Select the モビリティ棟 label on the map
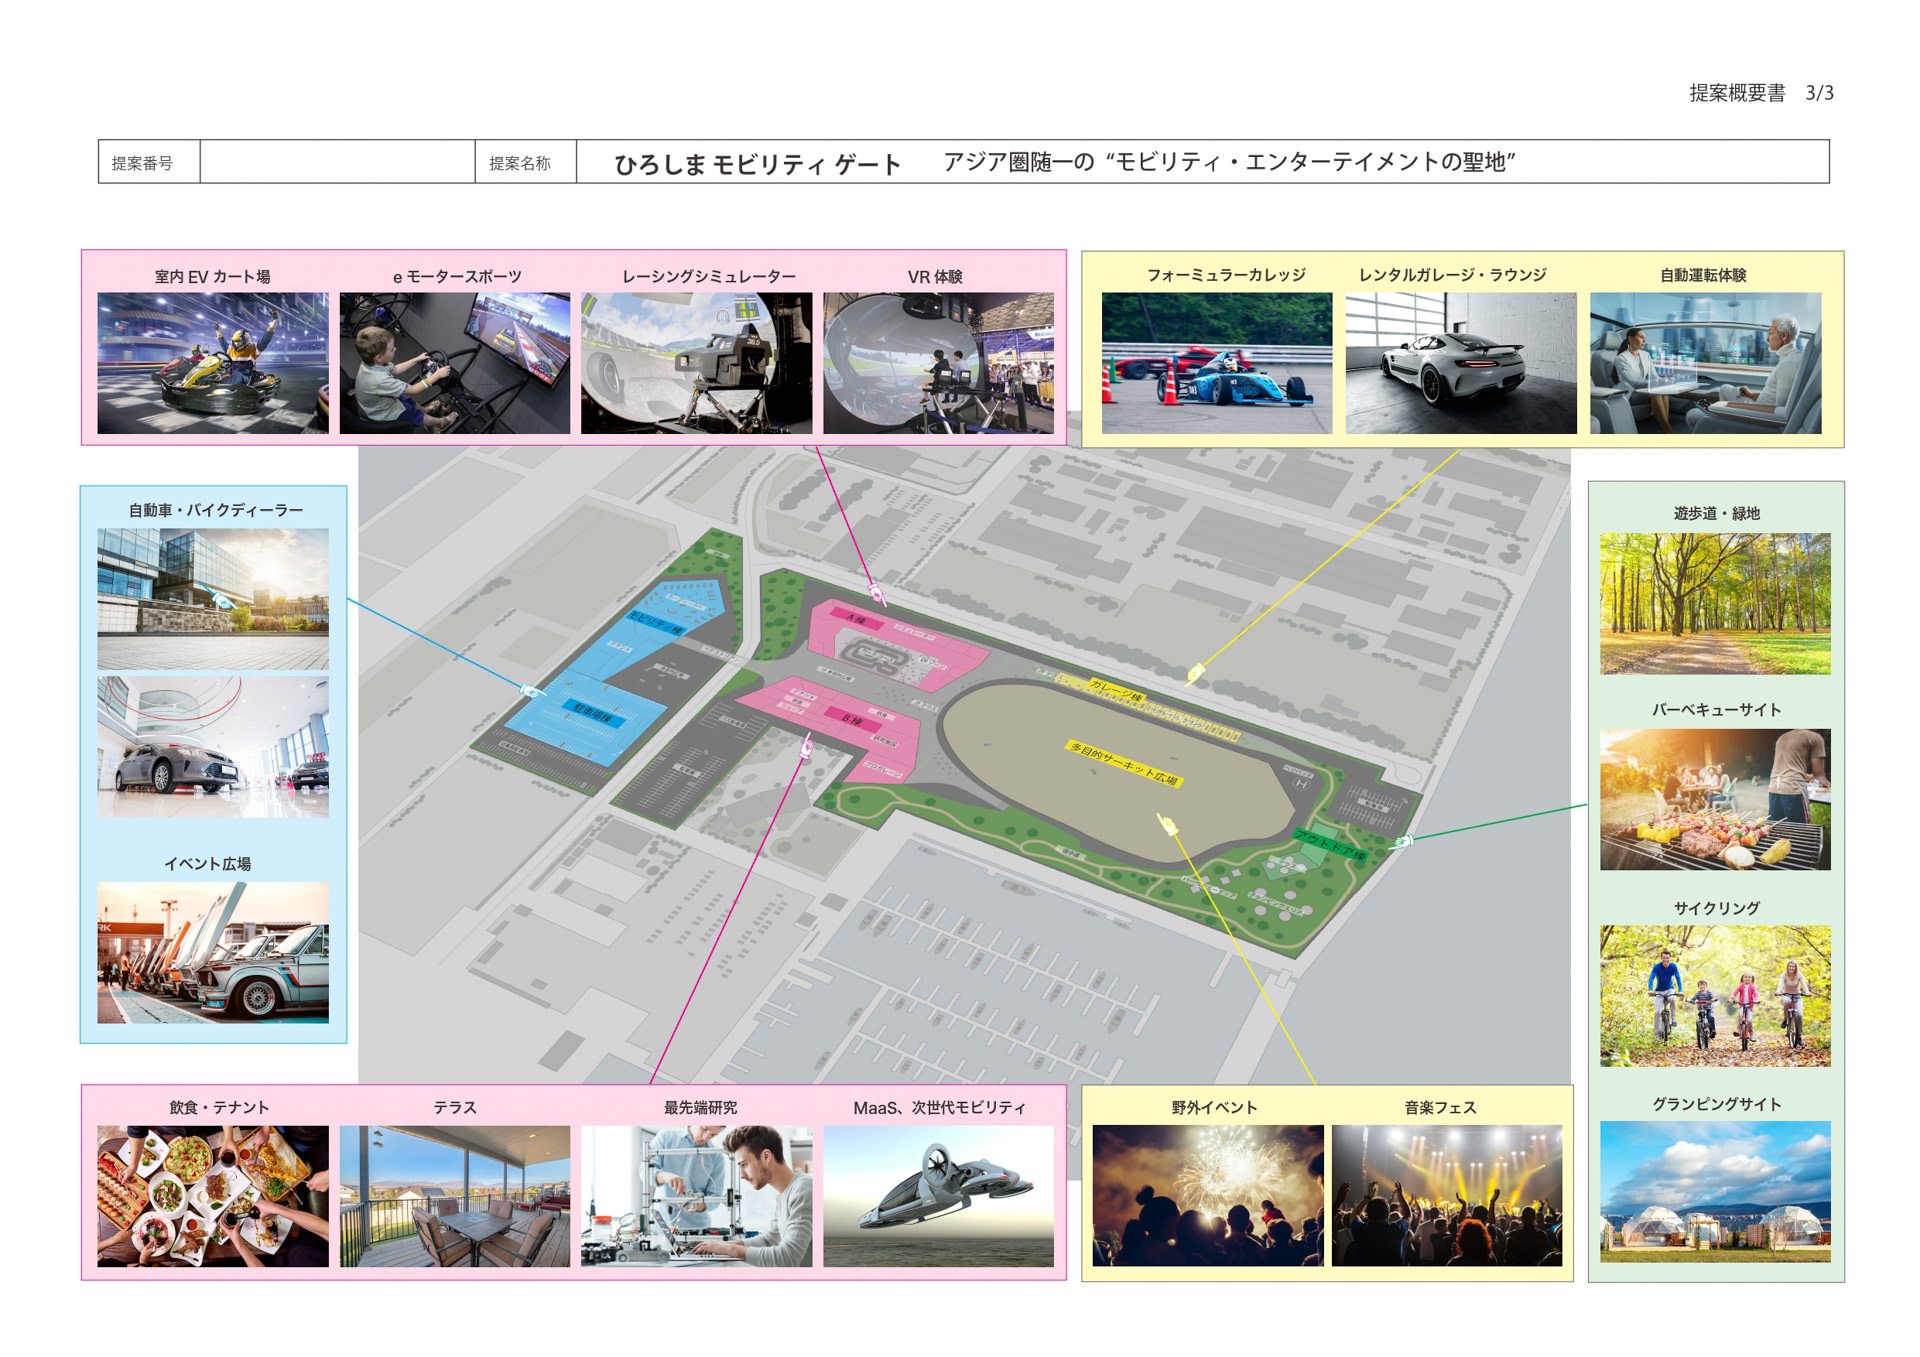Viewport: 1920px width, 1357px height. click(656, 623)
